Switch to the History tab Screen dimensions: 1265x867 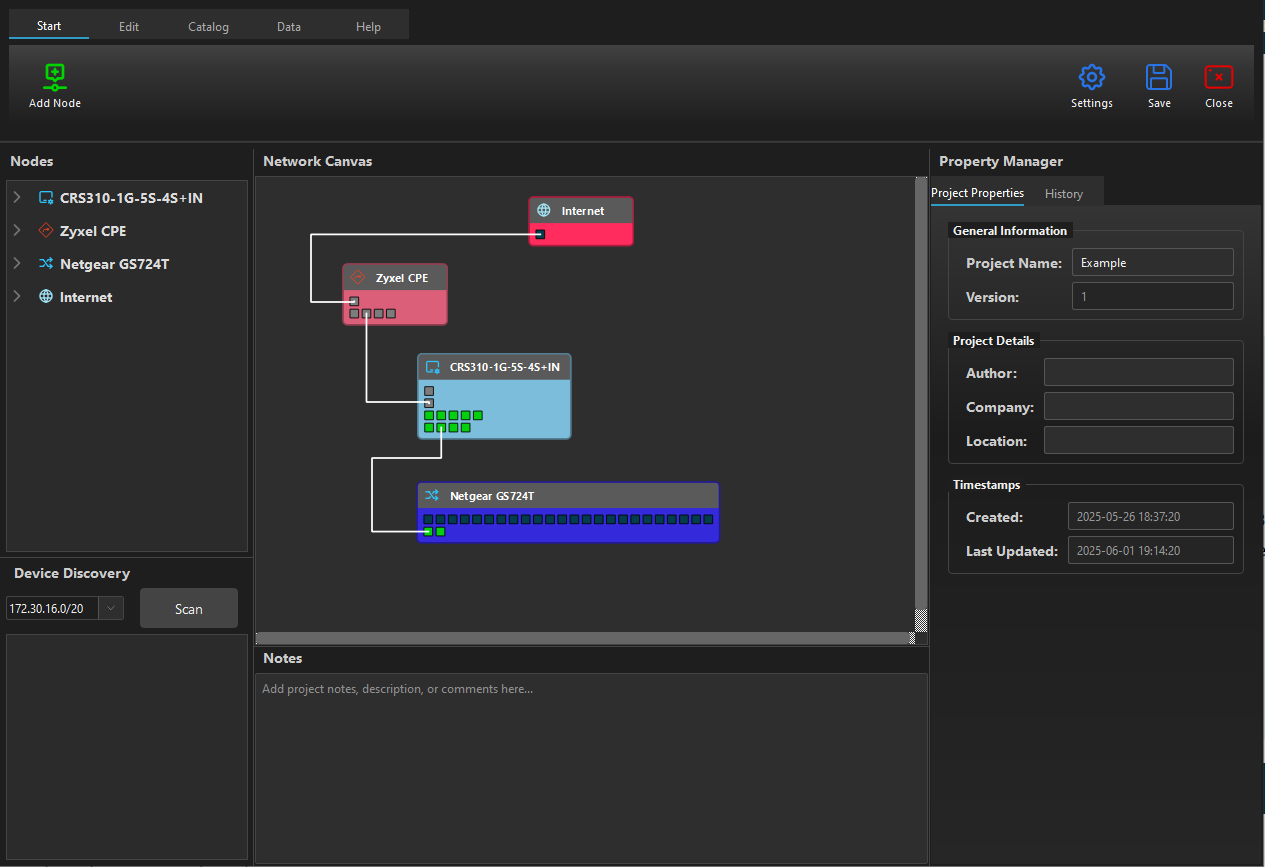click(1064, 193)
